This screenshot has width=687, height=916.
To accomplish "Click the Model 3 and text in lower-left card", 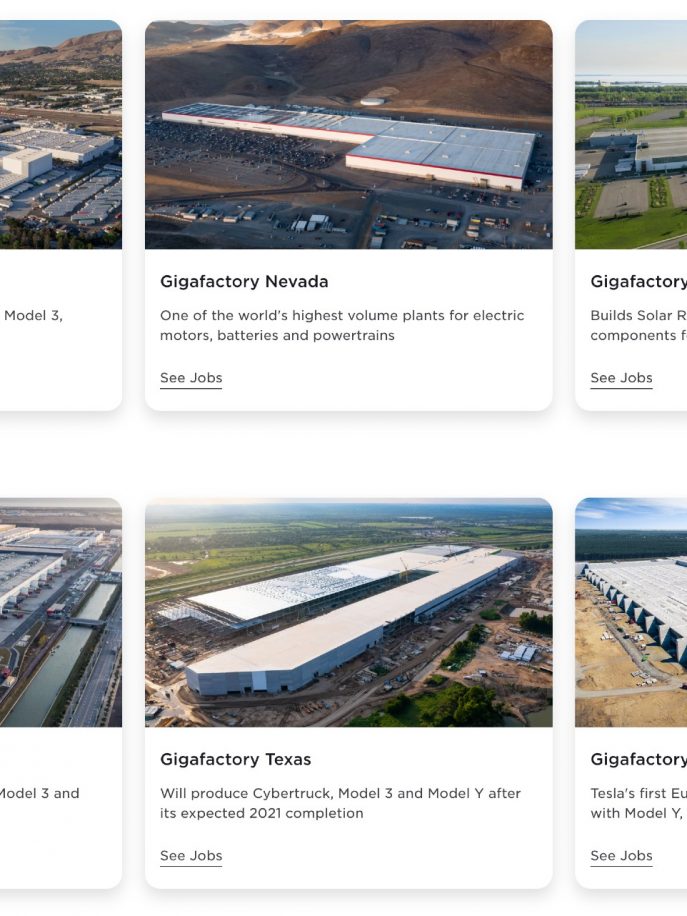I will coord(39,793).
